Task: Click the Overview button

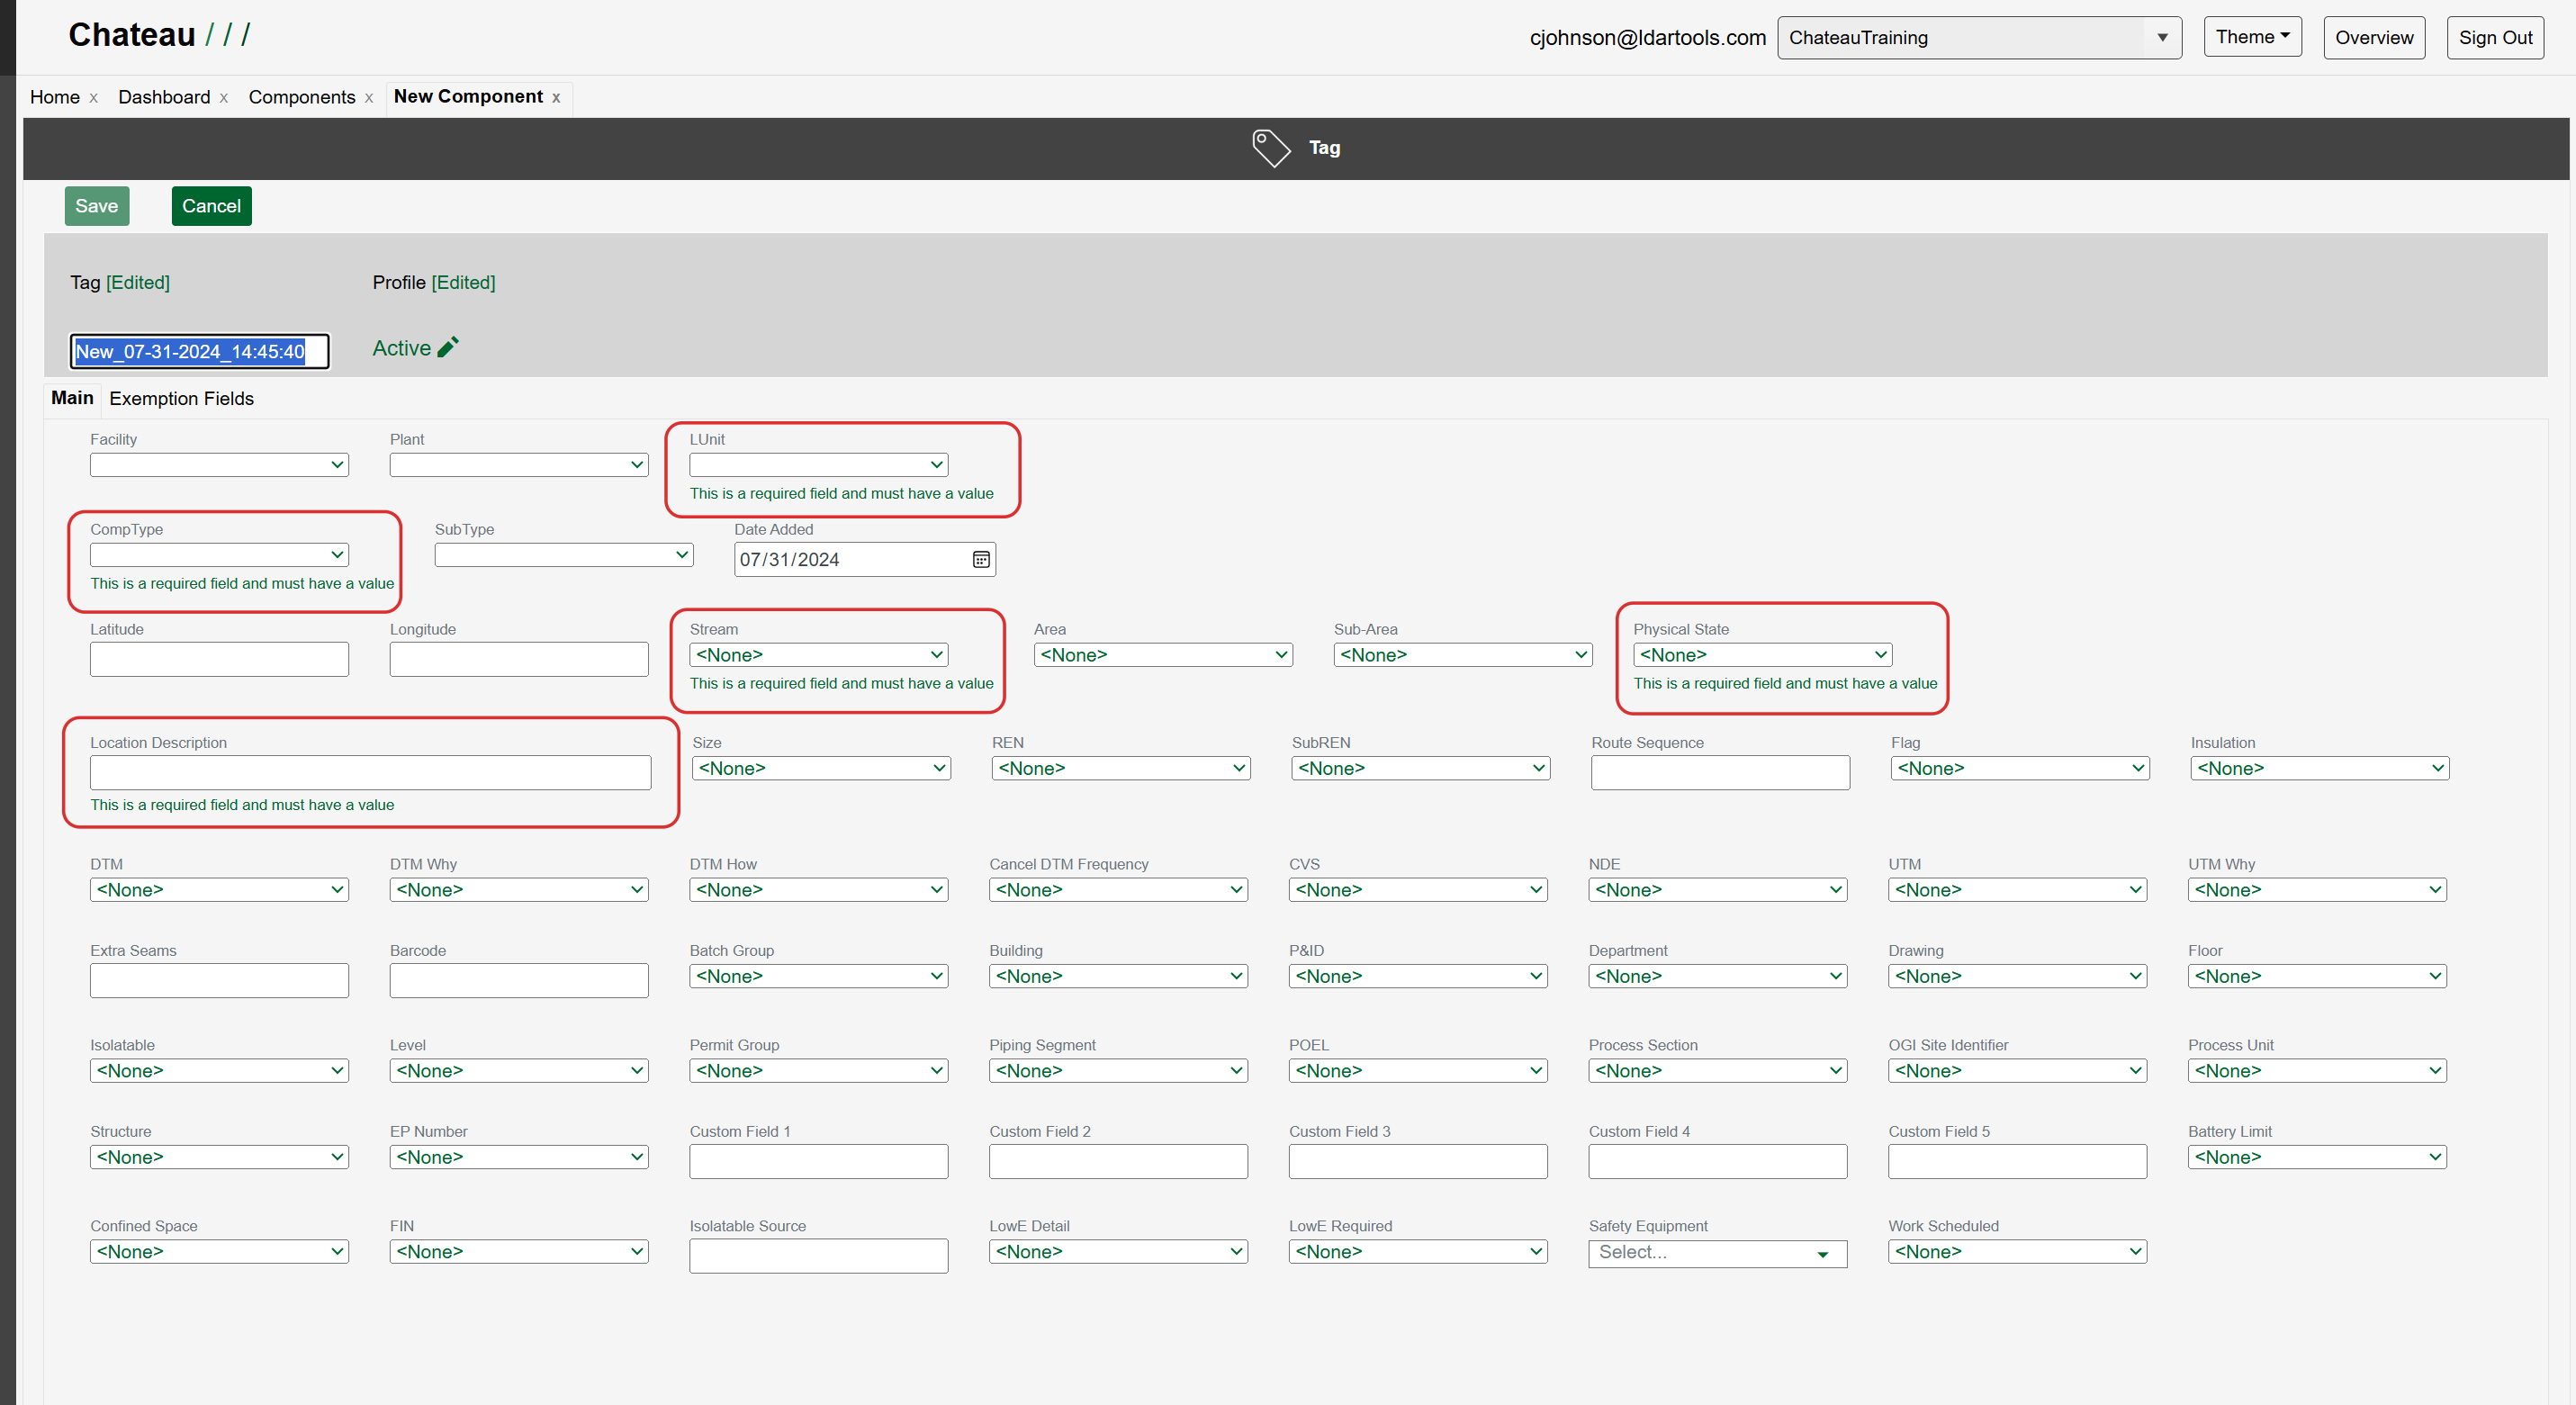Action: click(x=2373, y=38)
